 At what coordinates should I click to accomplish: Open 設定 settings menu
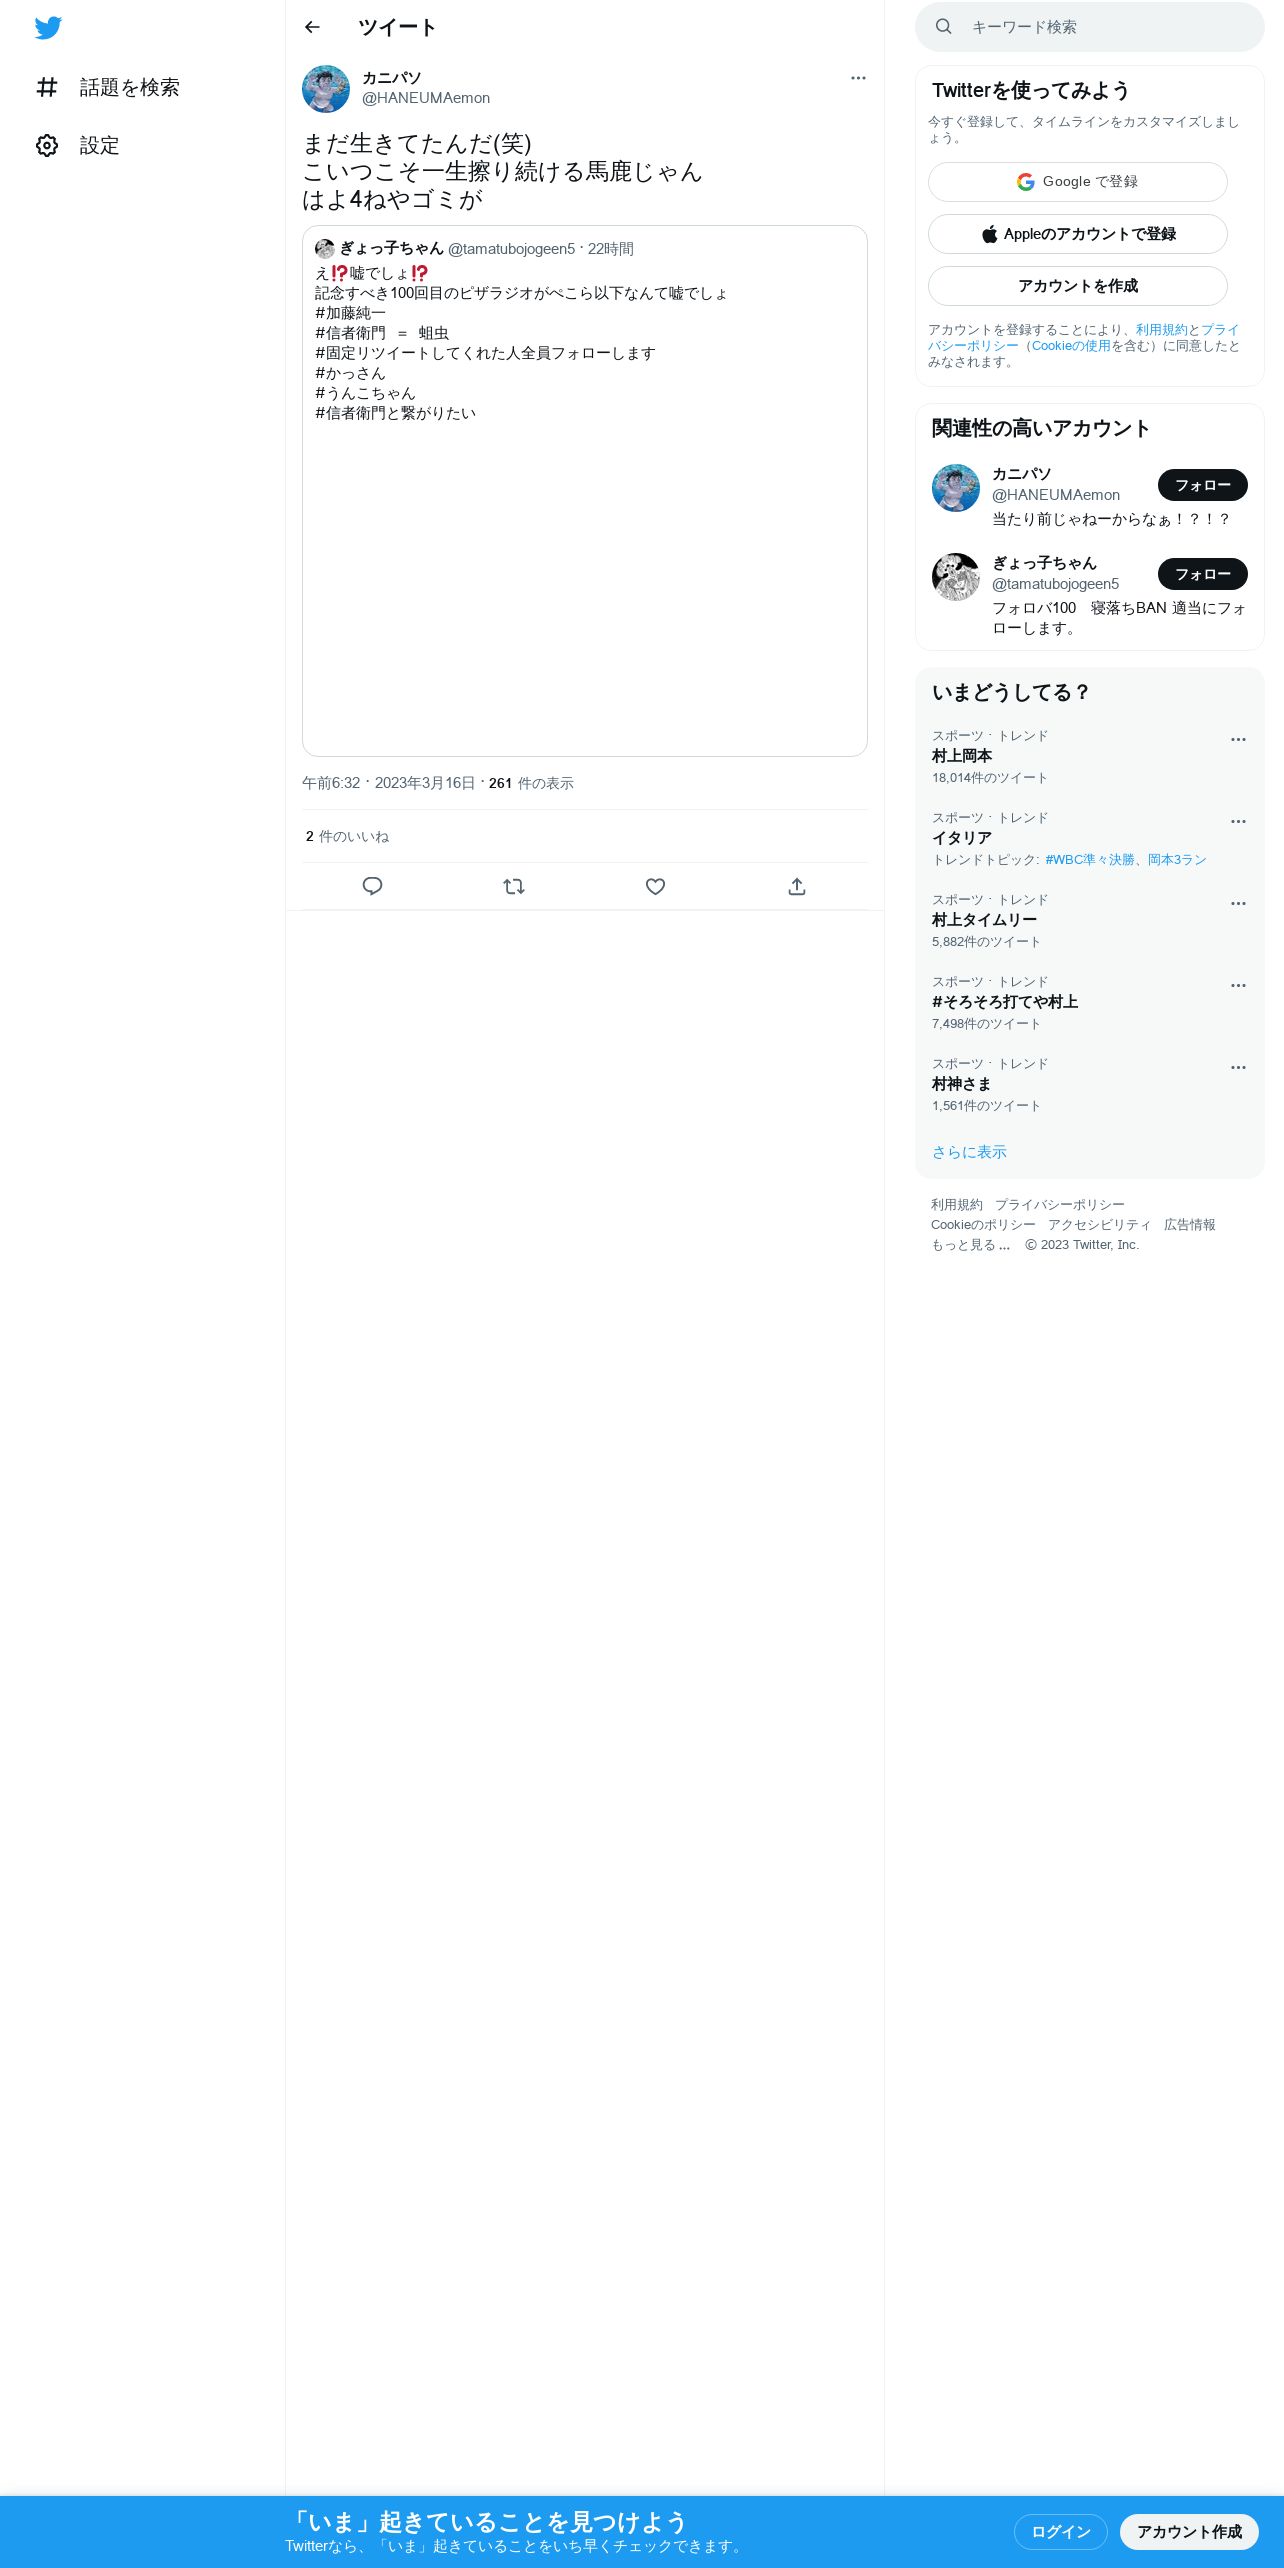tap(78, 146)
